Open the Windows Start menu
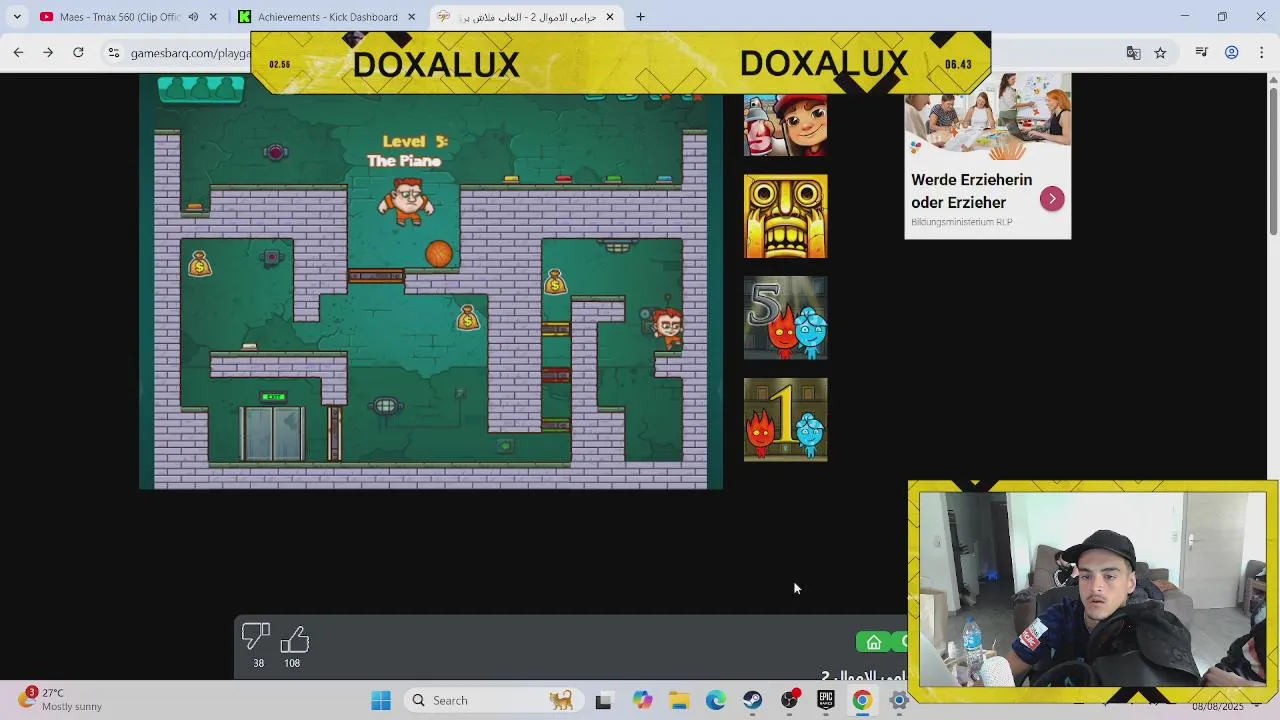Screen dimensions: 1280x720 pos(381,701)
